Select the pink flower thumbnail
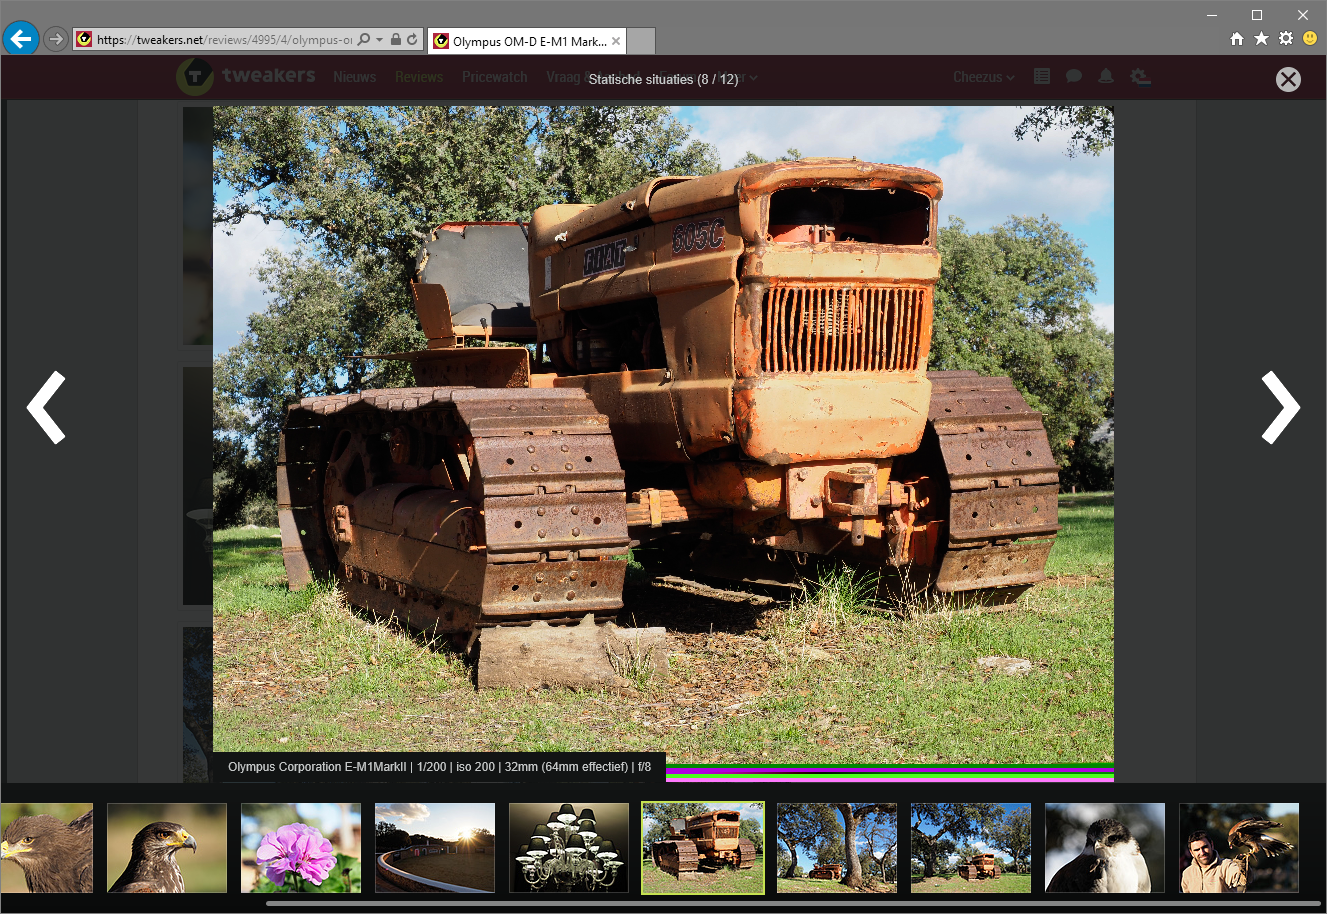 (301, 848)
